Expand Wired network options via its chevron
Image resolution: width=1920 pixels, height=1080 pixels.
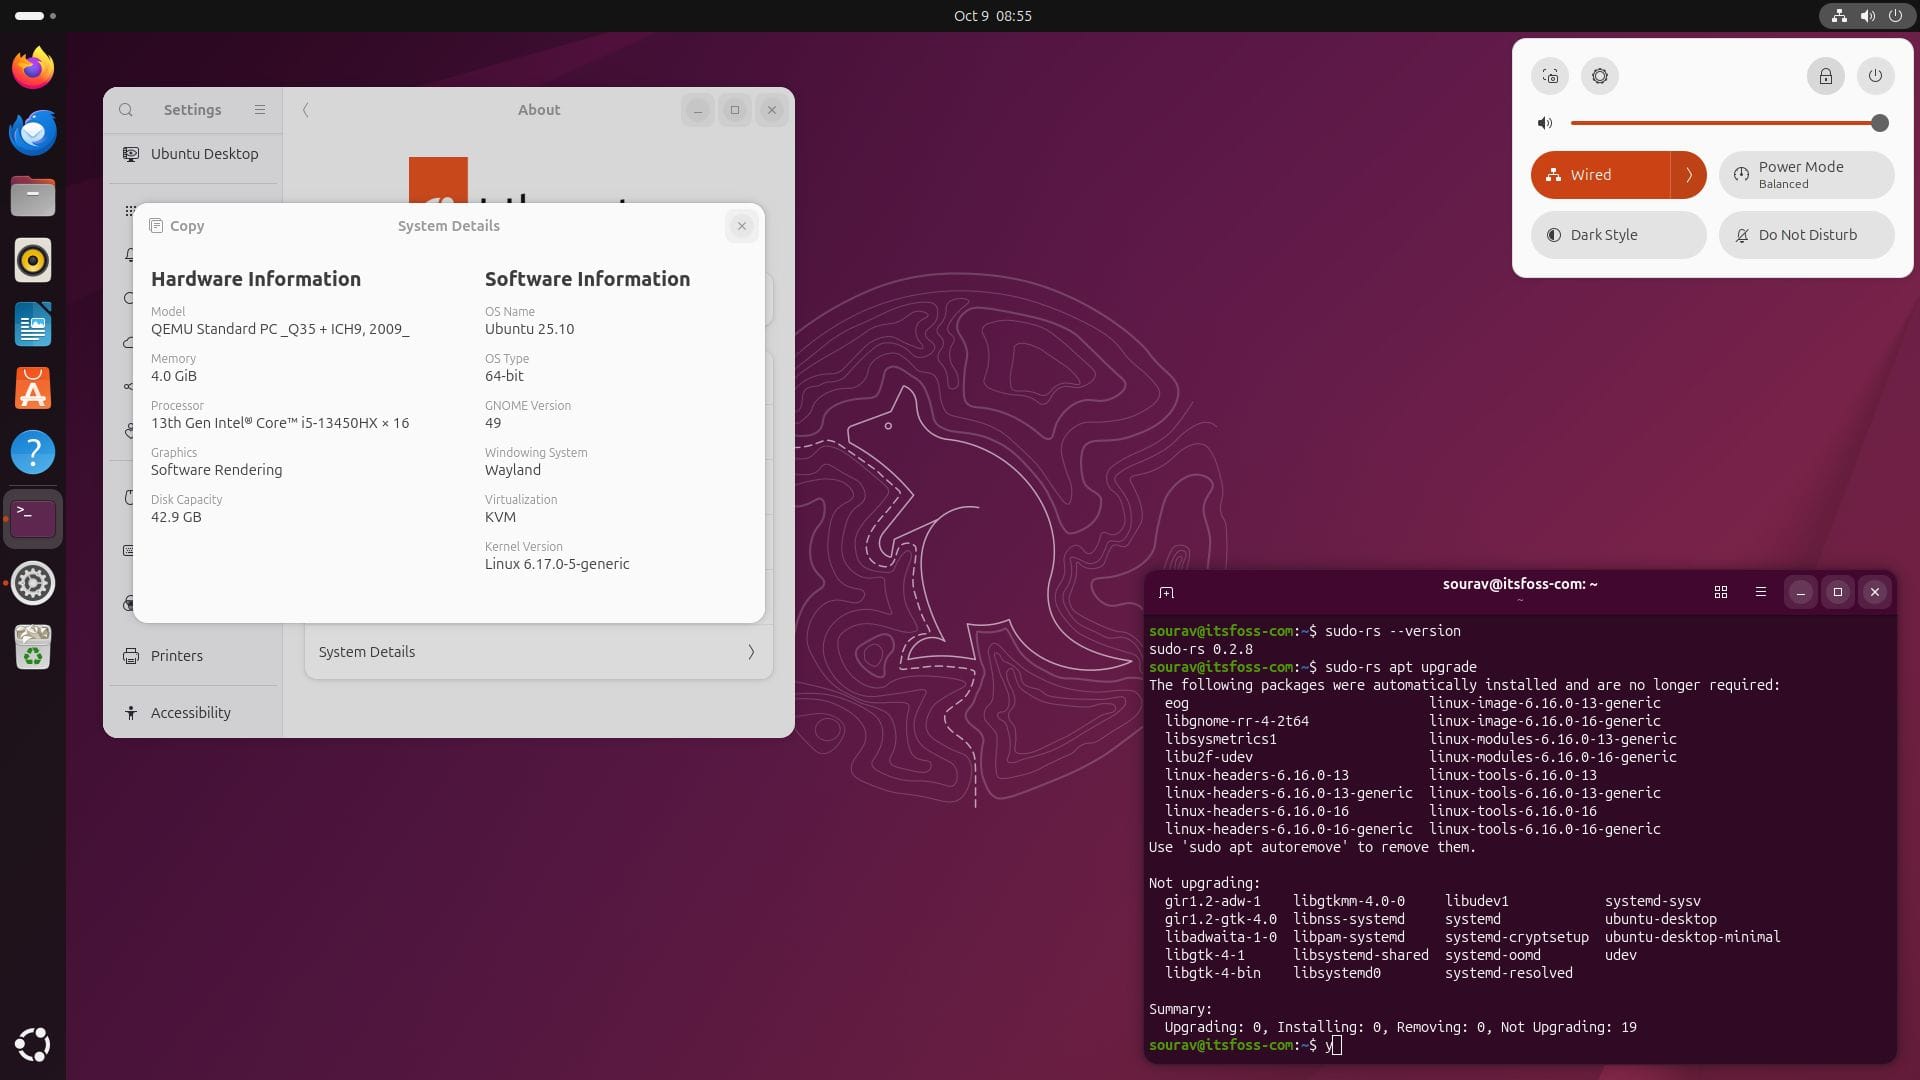(x=1690, y=174)
